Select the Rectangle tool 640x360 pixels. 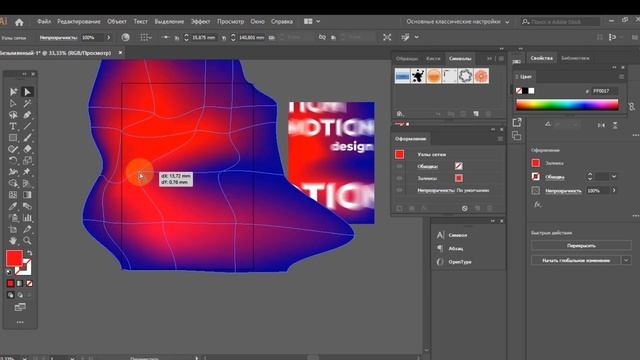point(13,138)
